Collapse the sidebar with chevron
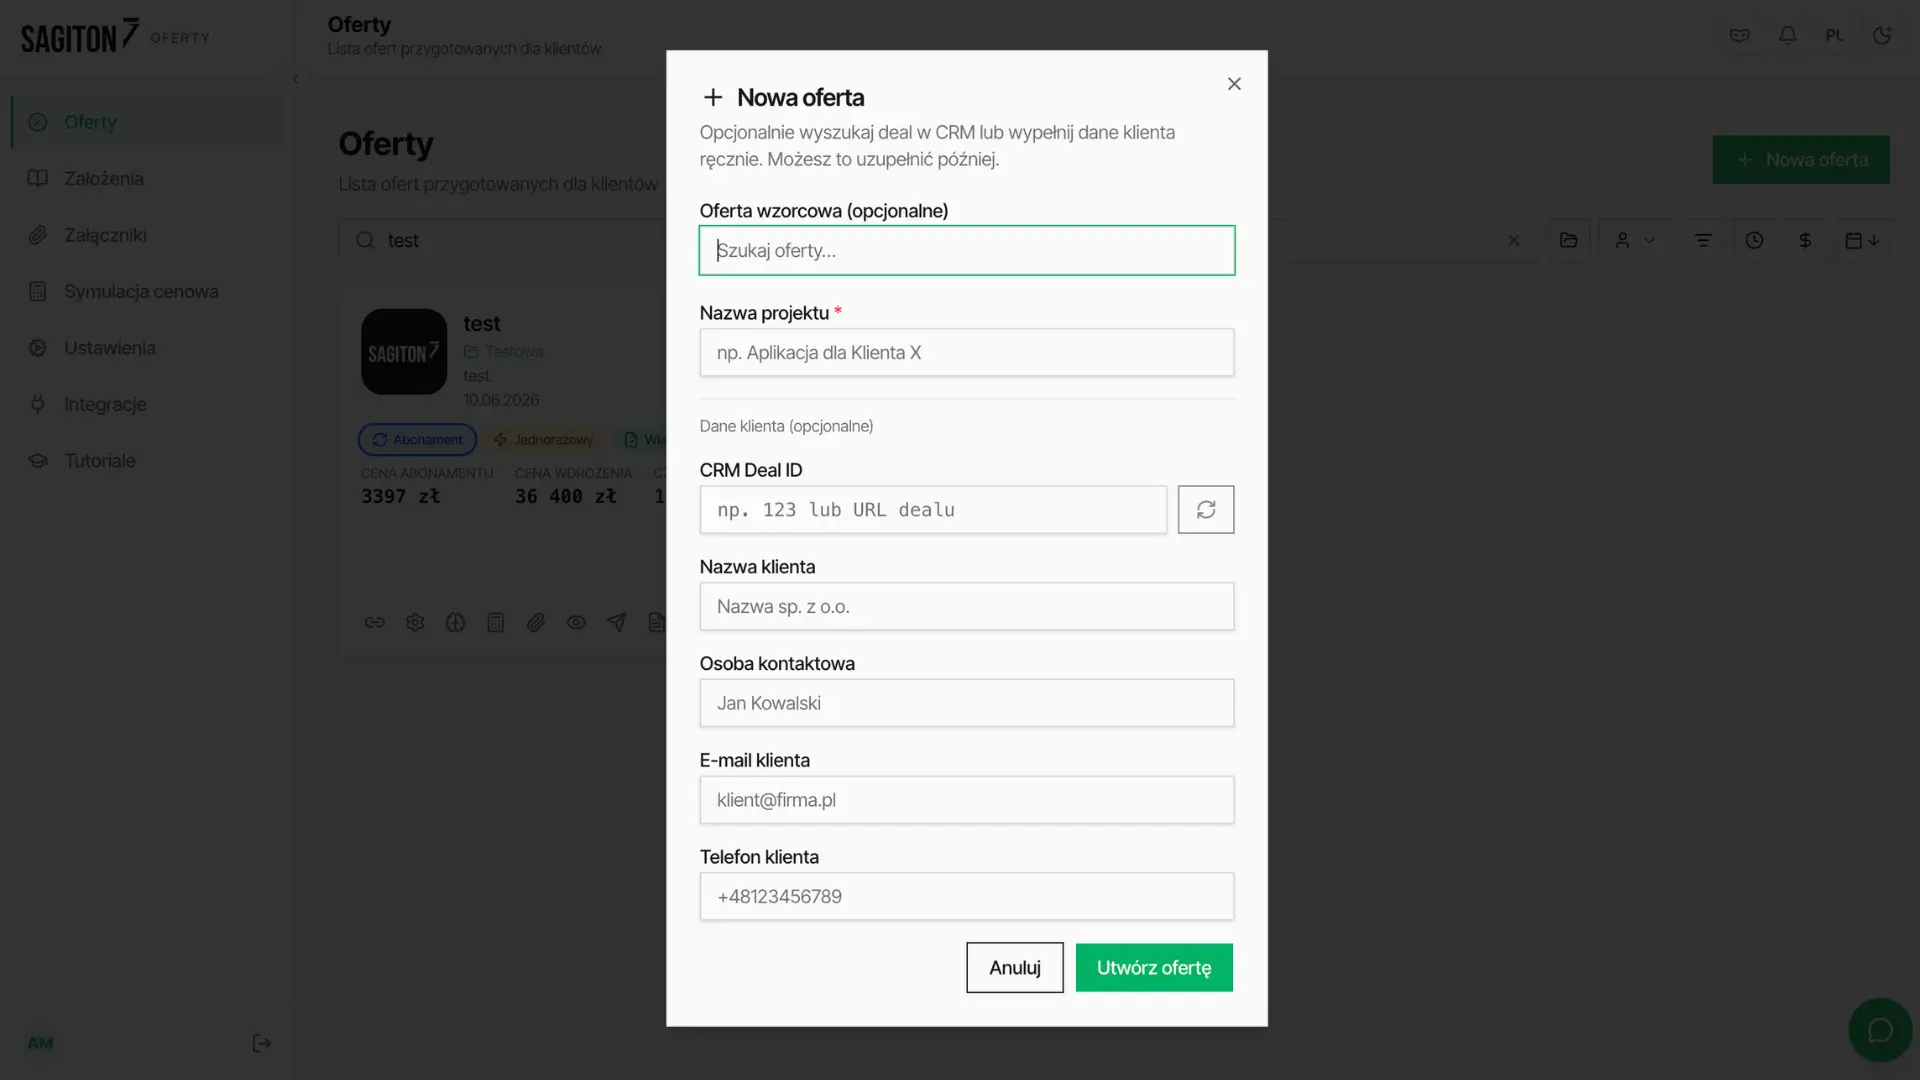 (x=295, y=79)
